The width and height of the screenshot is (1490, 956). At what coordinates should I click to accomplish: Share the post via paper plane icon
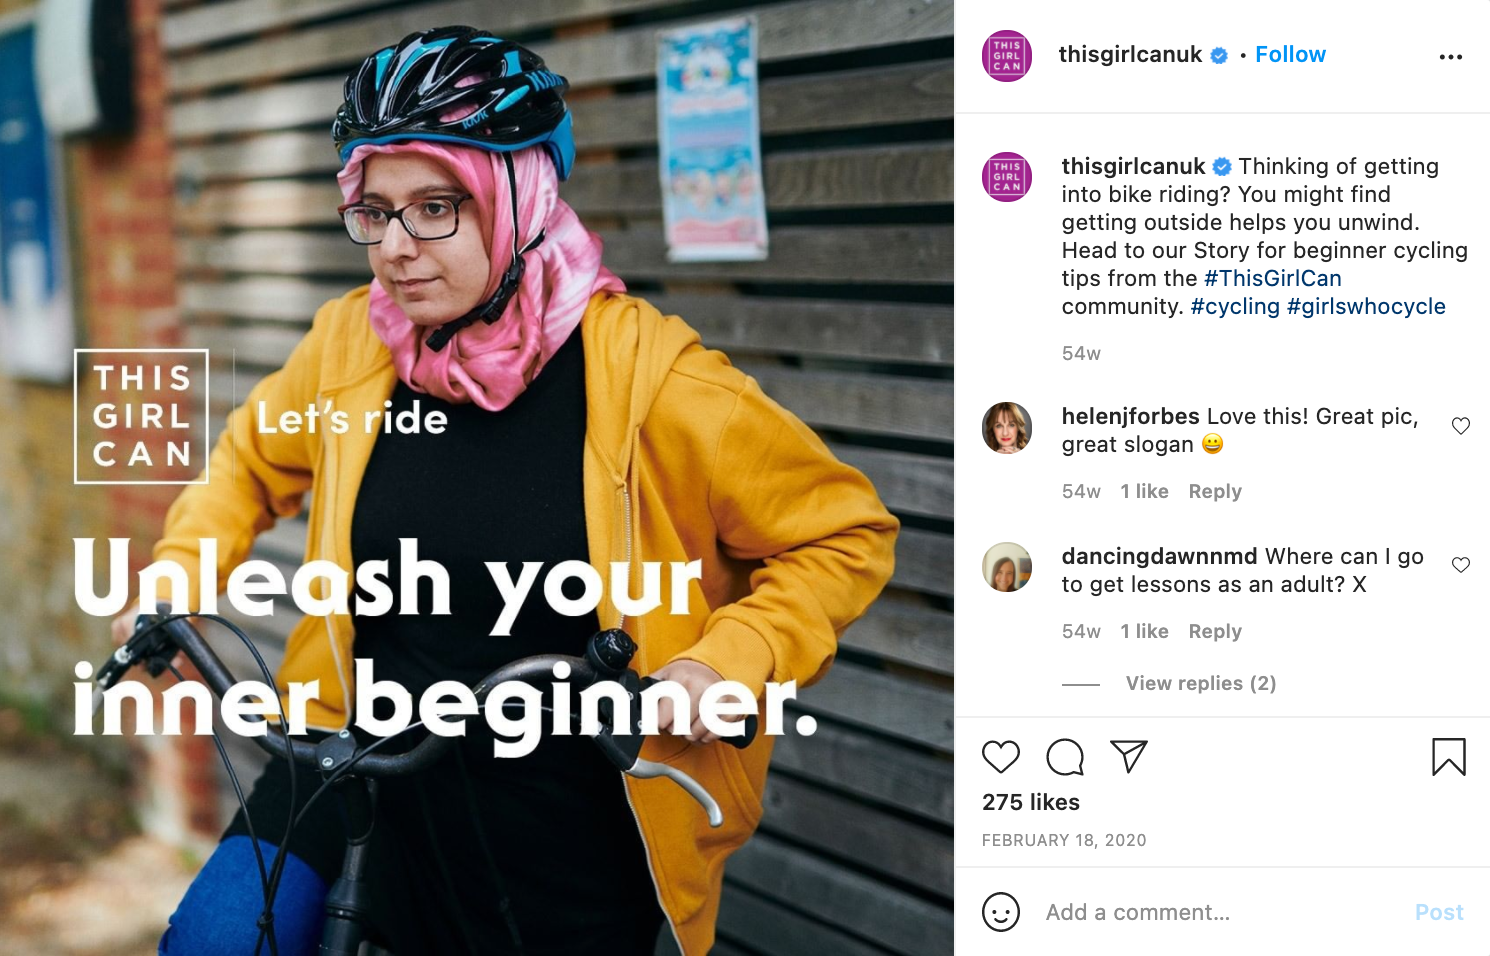point(1128,757)
